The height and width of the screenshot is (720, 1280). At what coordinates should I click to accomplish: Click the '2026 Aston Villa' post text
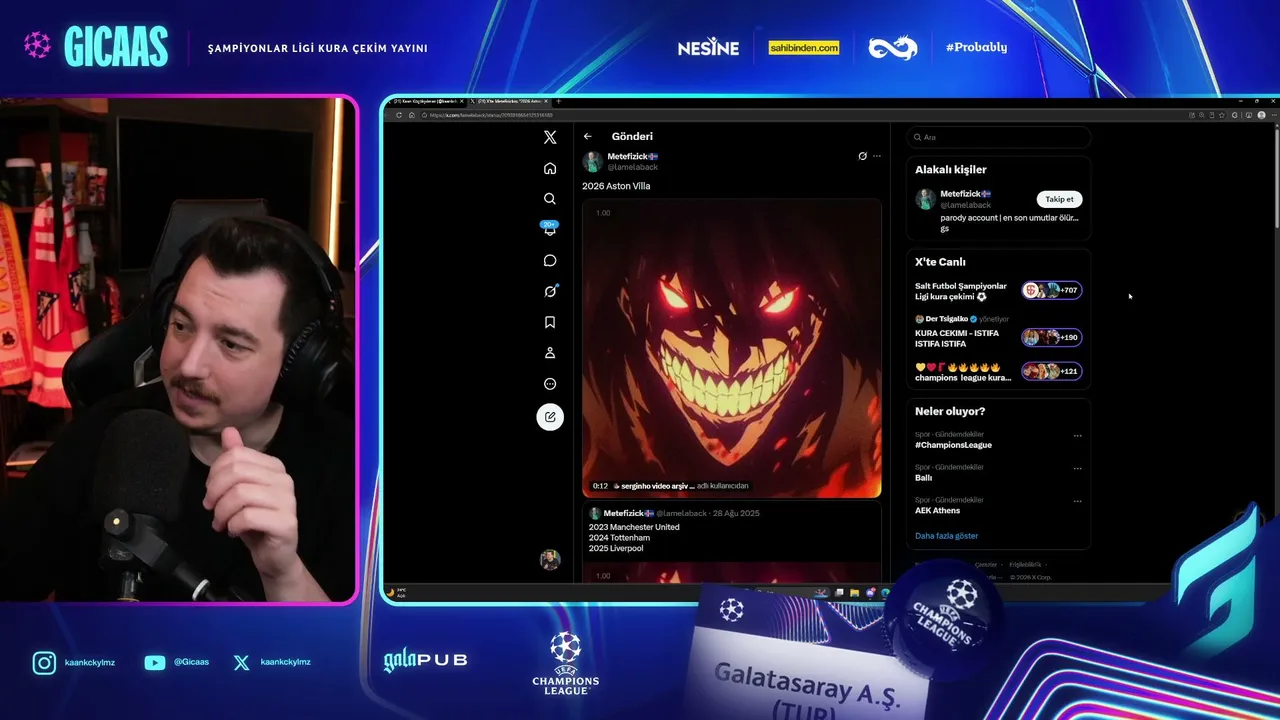[616, 186]
